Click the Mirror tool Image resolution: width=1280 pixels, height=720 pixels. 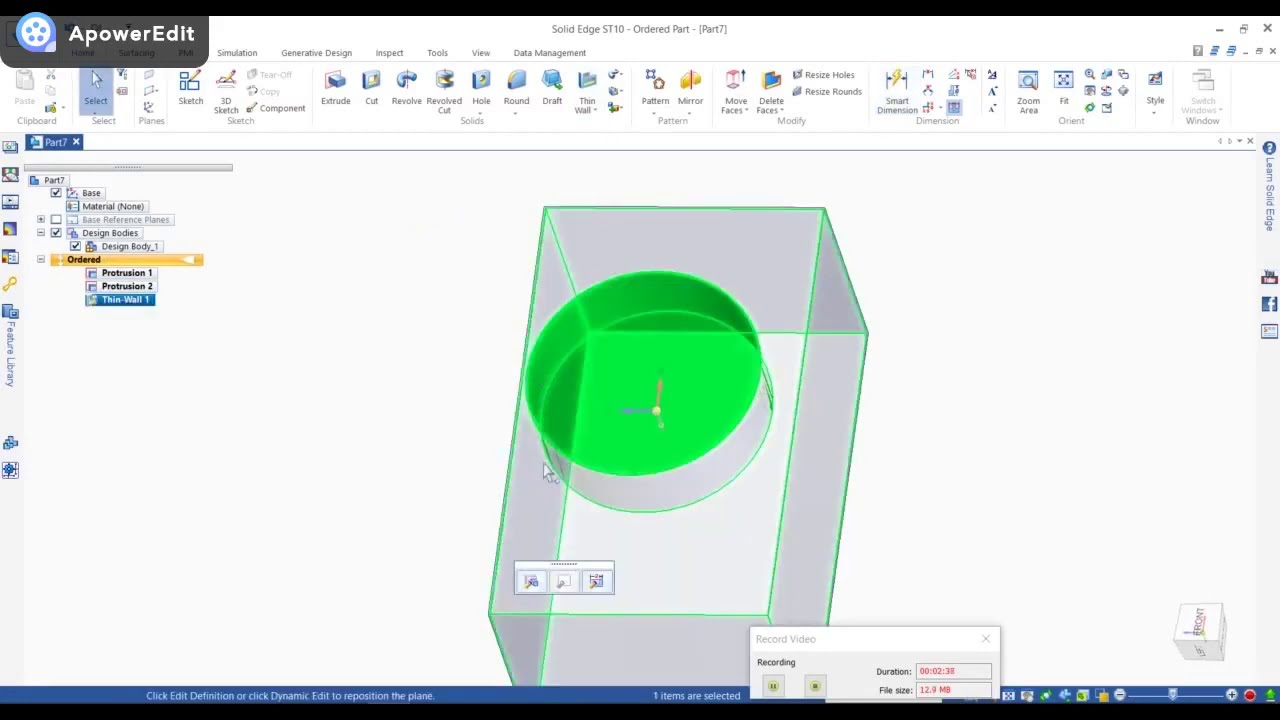point(690,88)
